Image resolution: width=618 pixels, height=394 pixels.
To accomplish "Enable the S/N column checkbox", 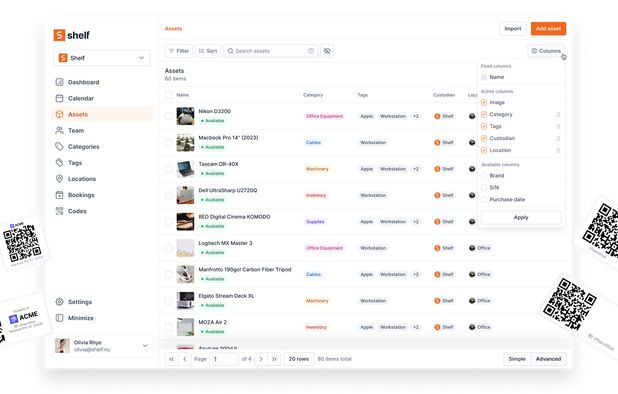I will tap(484, 188).
